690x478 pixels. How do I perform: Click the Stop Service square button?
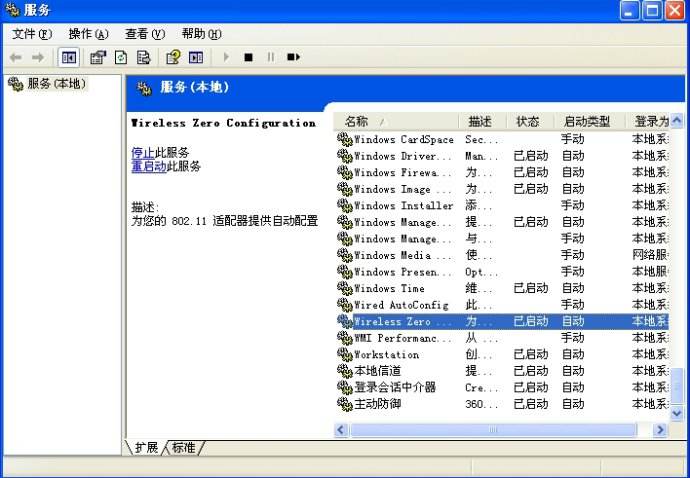[x=249, y=57]
